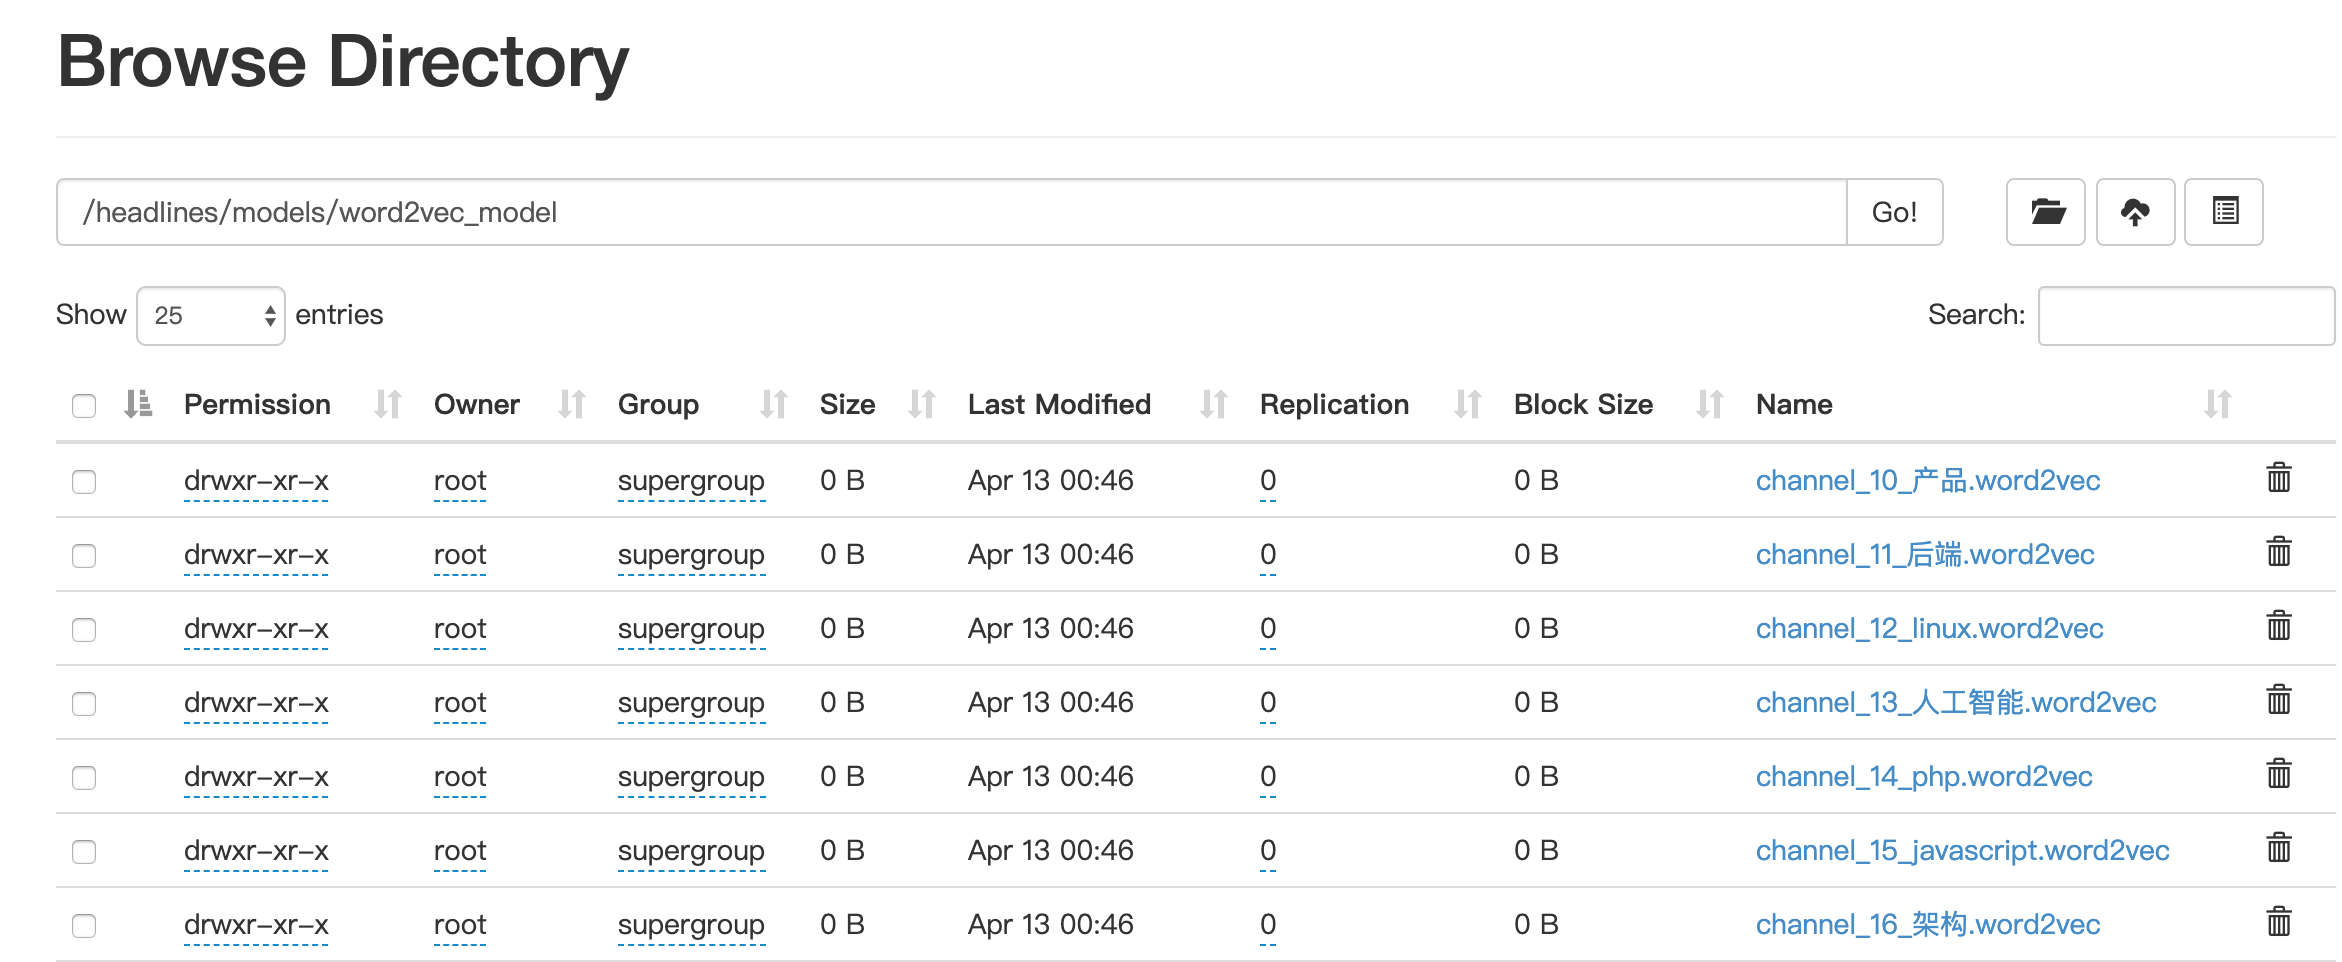The width and height of the screenshot is (2342, 962).
Task: Click the cut and paste list icon
Action: click(x=2224, y=212)
